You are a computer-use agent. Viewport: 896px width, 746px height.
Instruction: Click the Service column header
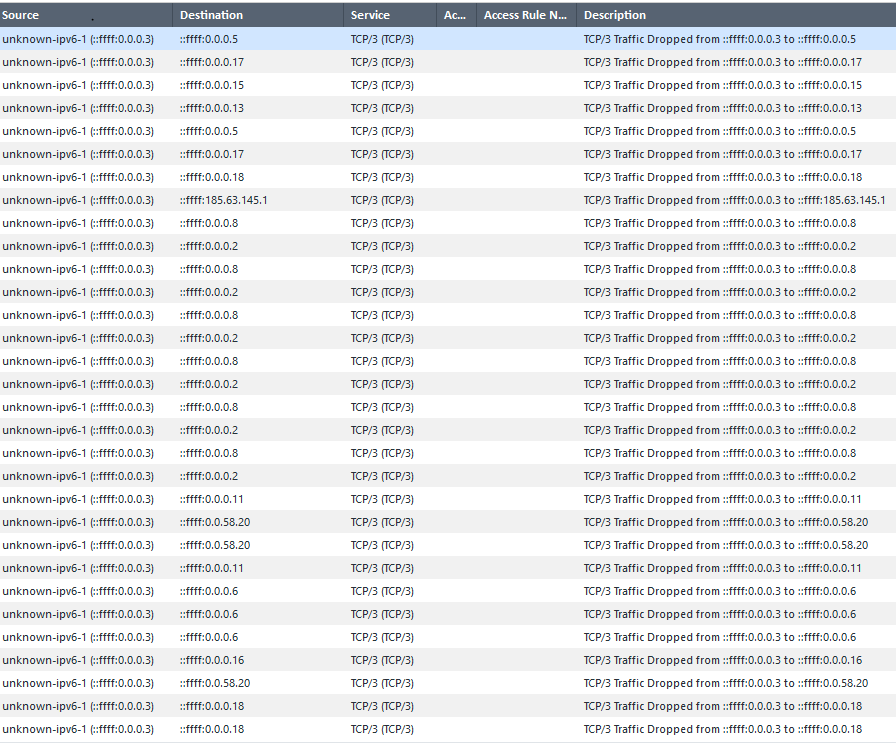pos(390,15)
